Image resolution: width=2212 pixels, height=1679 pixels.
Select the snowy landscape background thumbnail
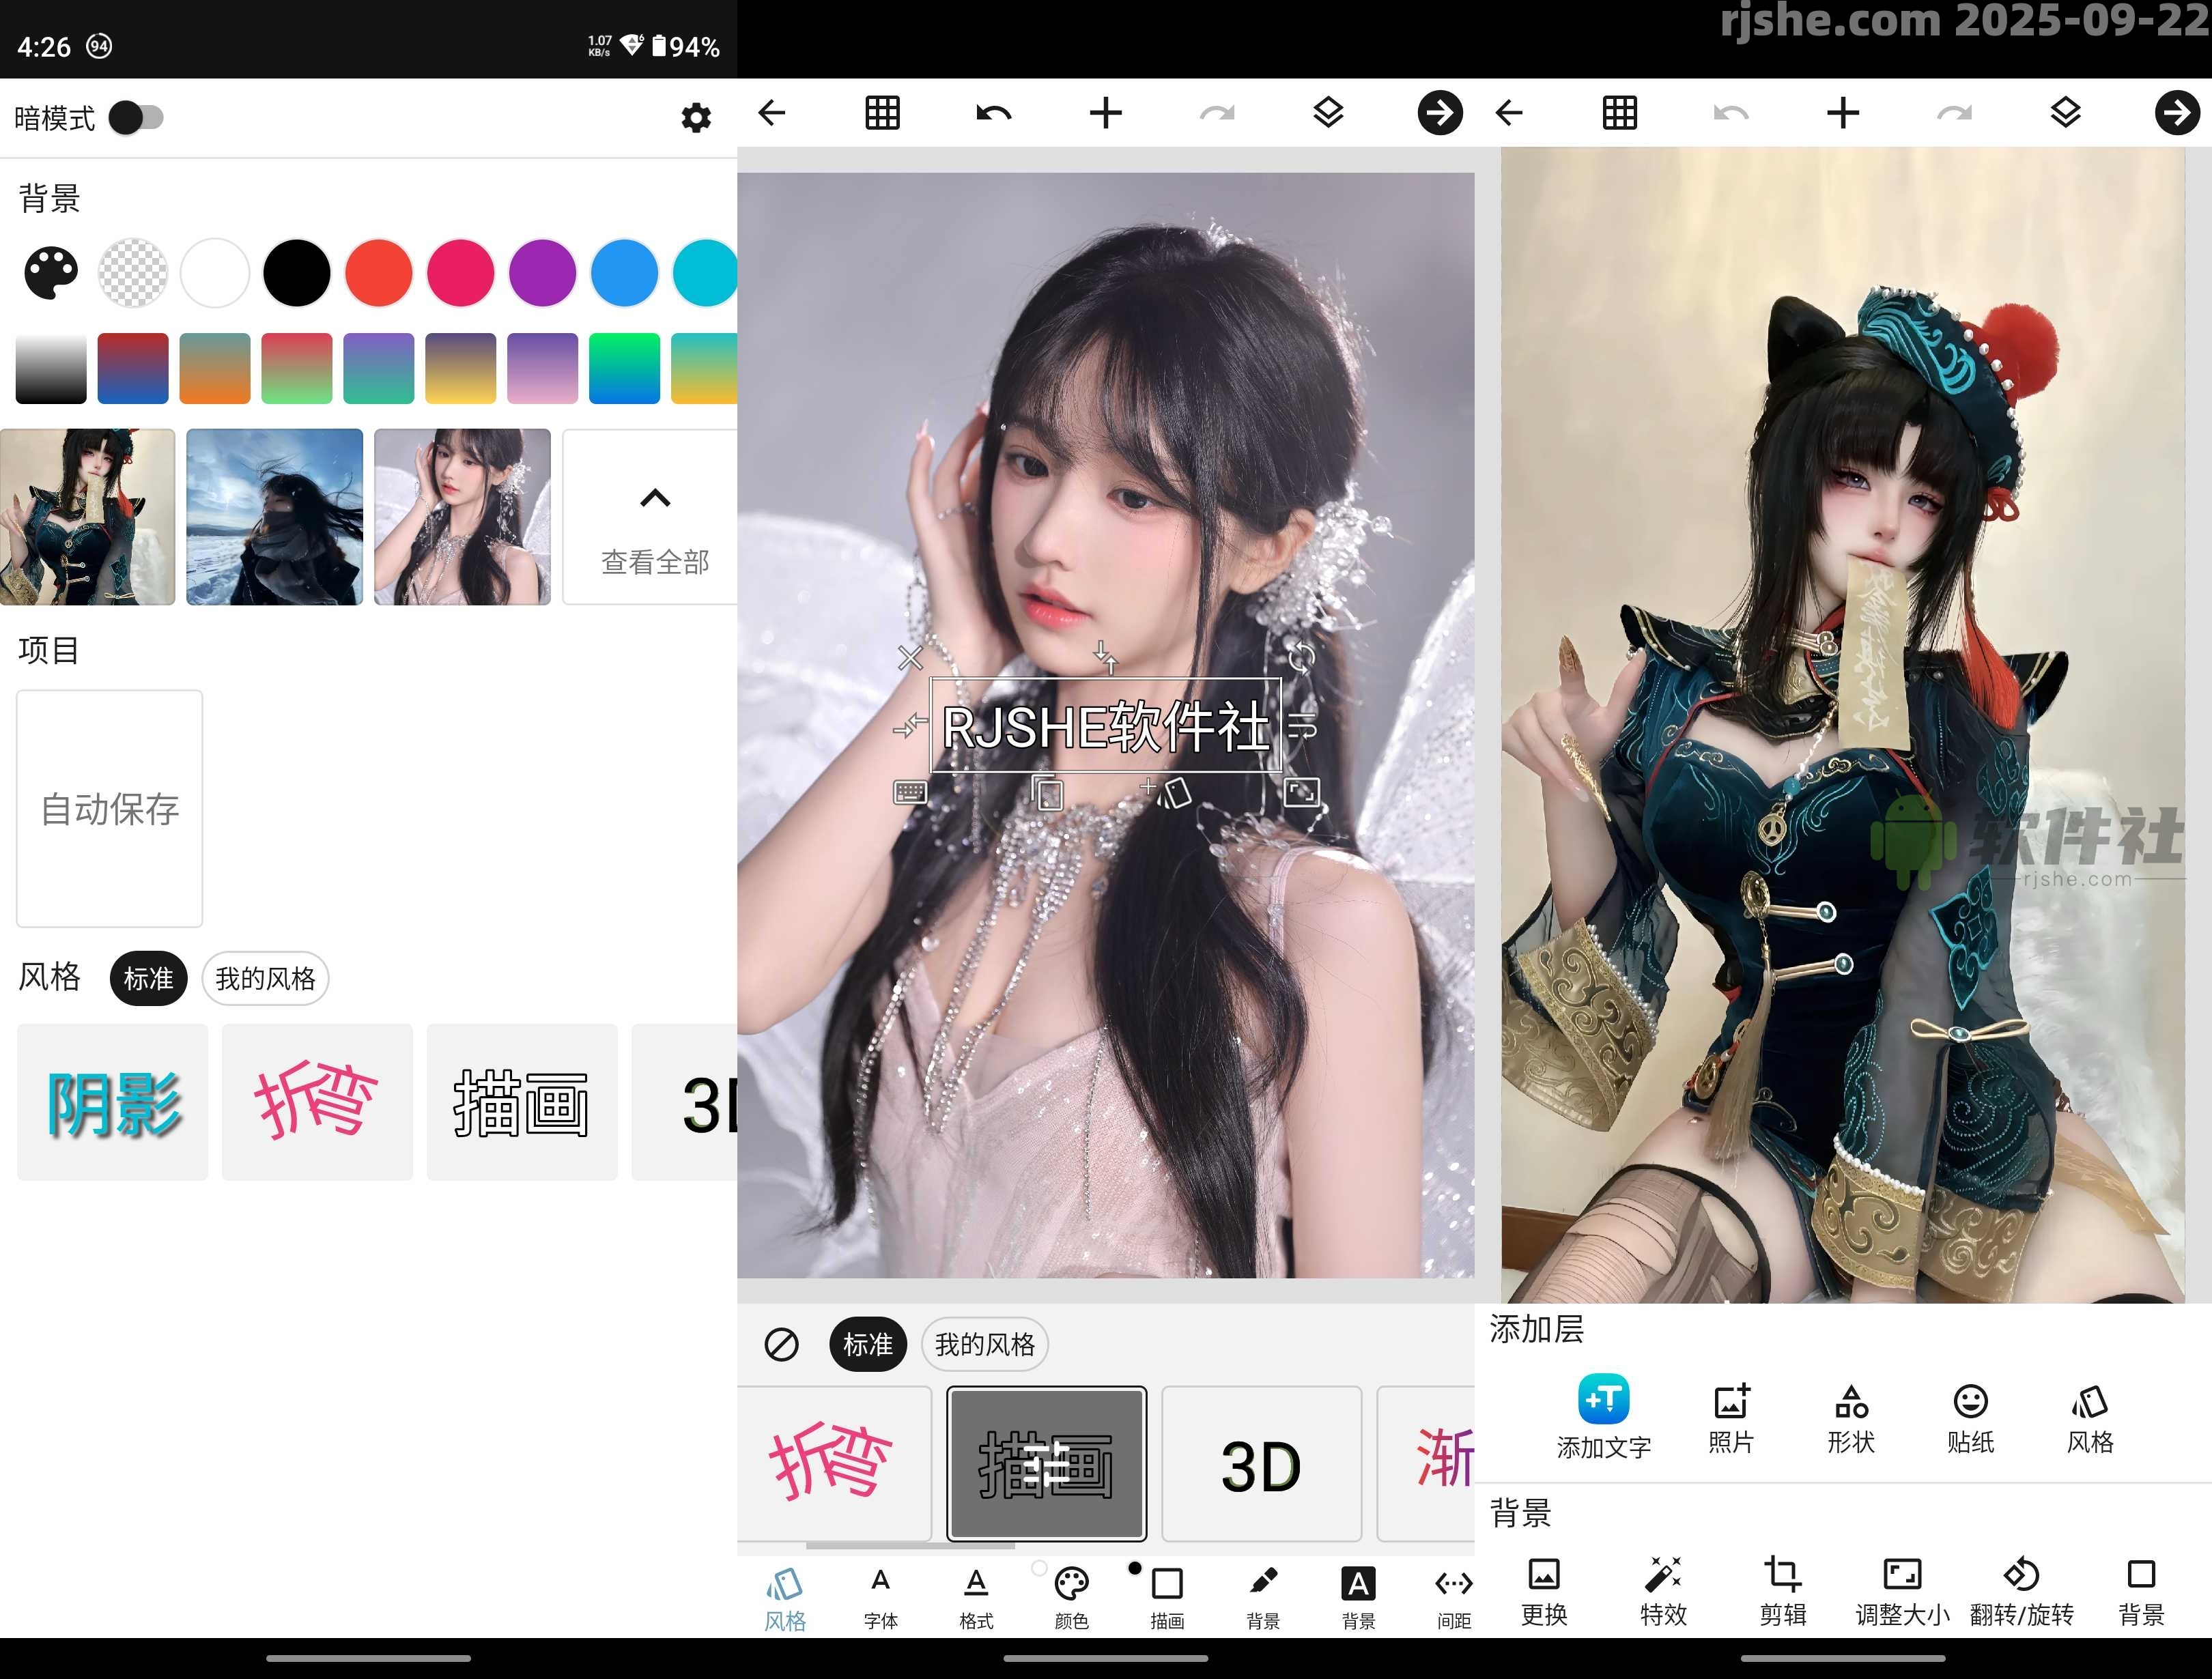(274, 517)
